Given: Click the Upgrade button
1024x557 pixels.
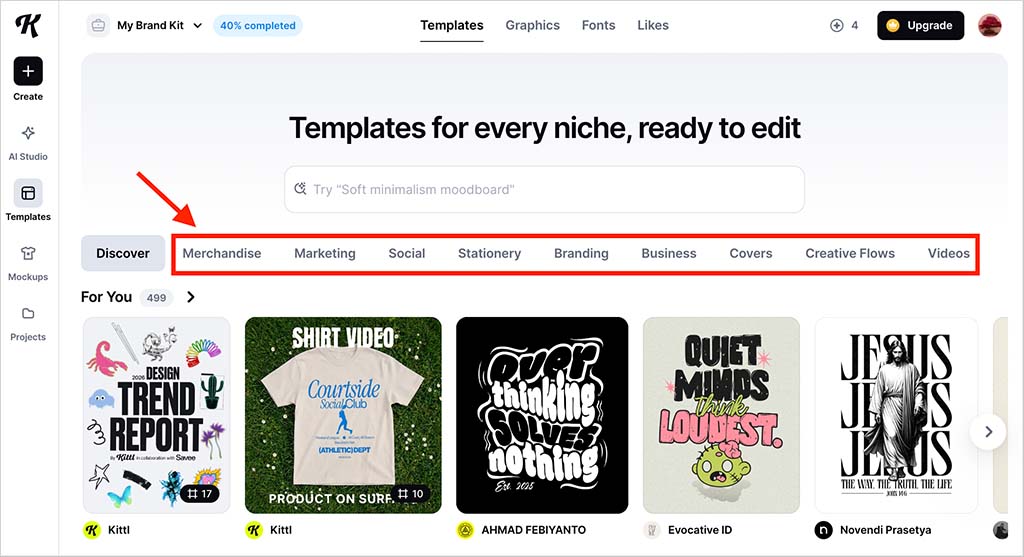Looking at the screenshot, I should click(x=920, y=25).
